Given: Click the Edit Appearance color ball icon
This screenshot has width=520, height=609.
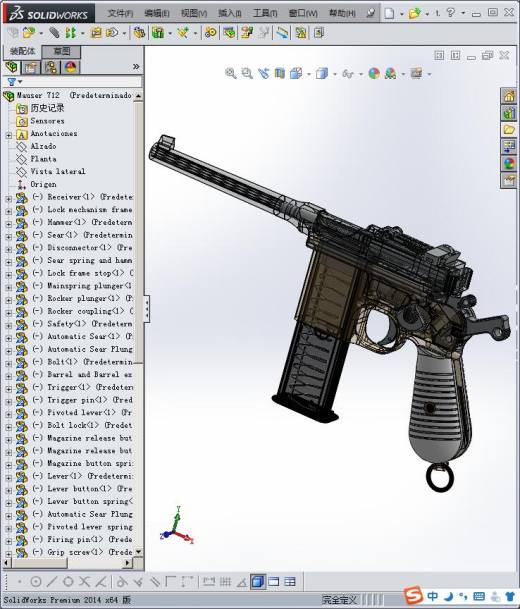Looking at the screenshot, I should [x=374, y=73].
